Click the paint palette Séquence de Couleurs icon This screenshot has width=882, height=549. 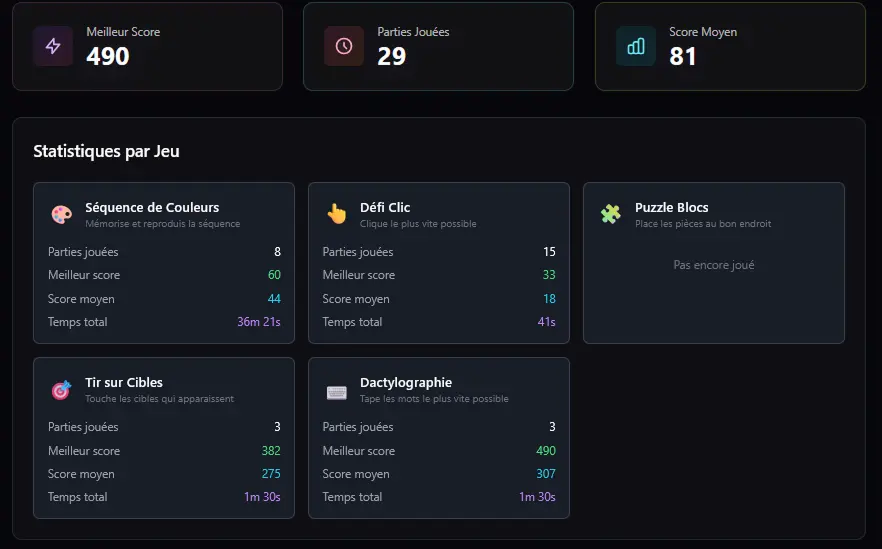pyautogui.click(x=62, y=214)
